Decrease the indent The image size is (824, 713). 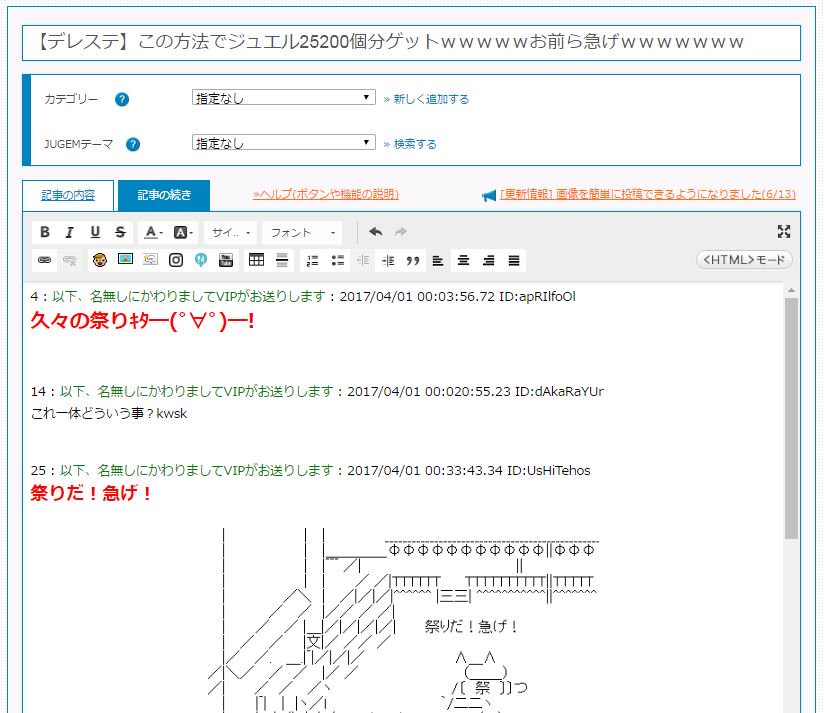[x=363, y=260]
